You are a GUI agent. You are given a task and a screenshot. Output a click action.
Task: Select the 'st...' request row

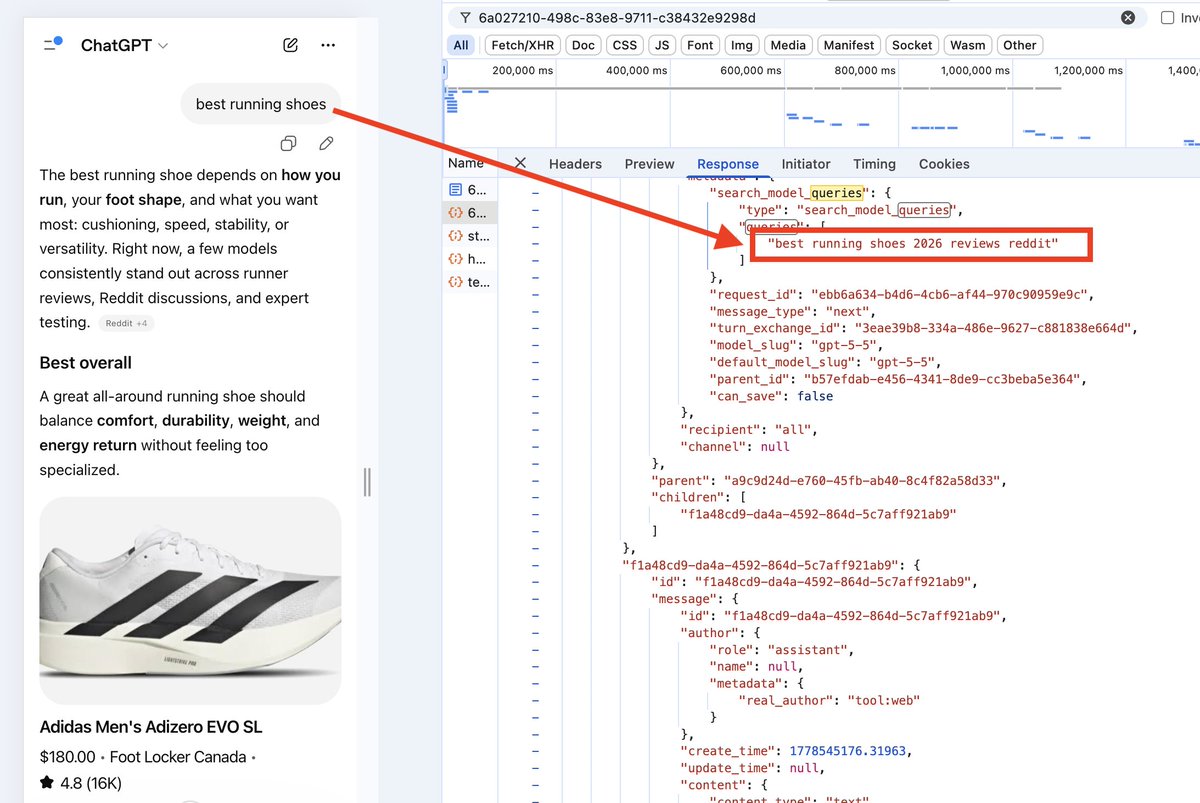470,236
